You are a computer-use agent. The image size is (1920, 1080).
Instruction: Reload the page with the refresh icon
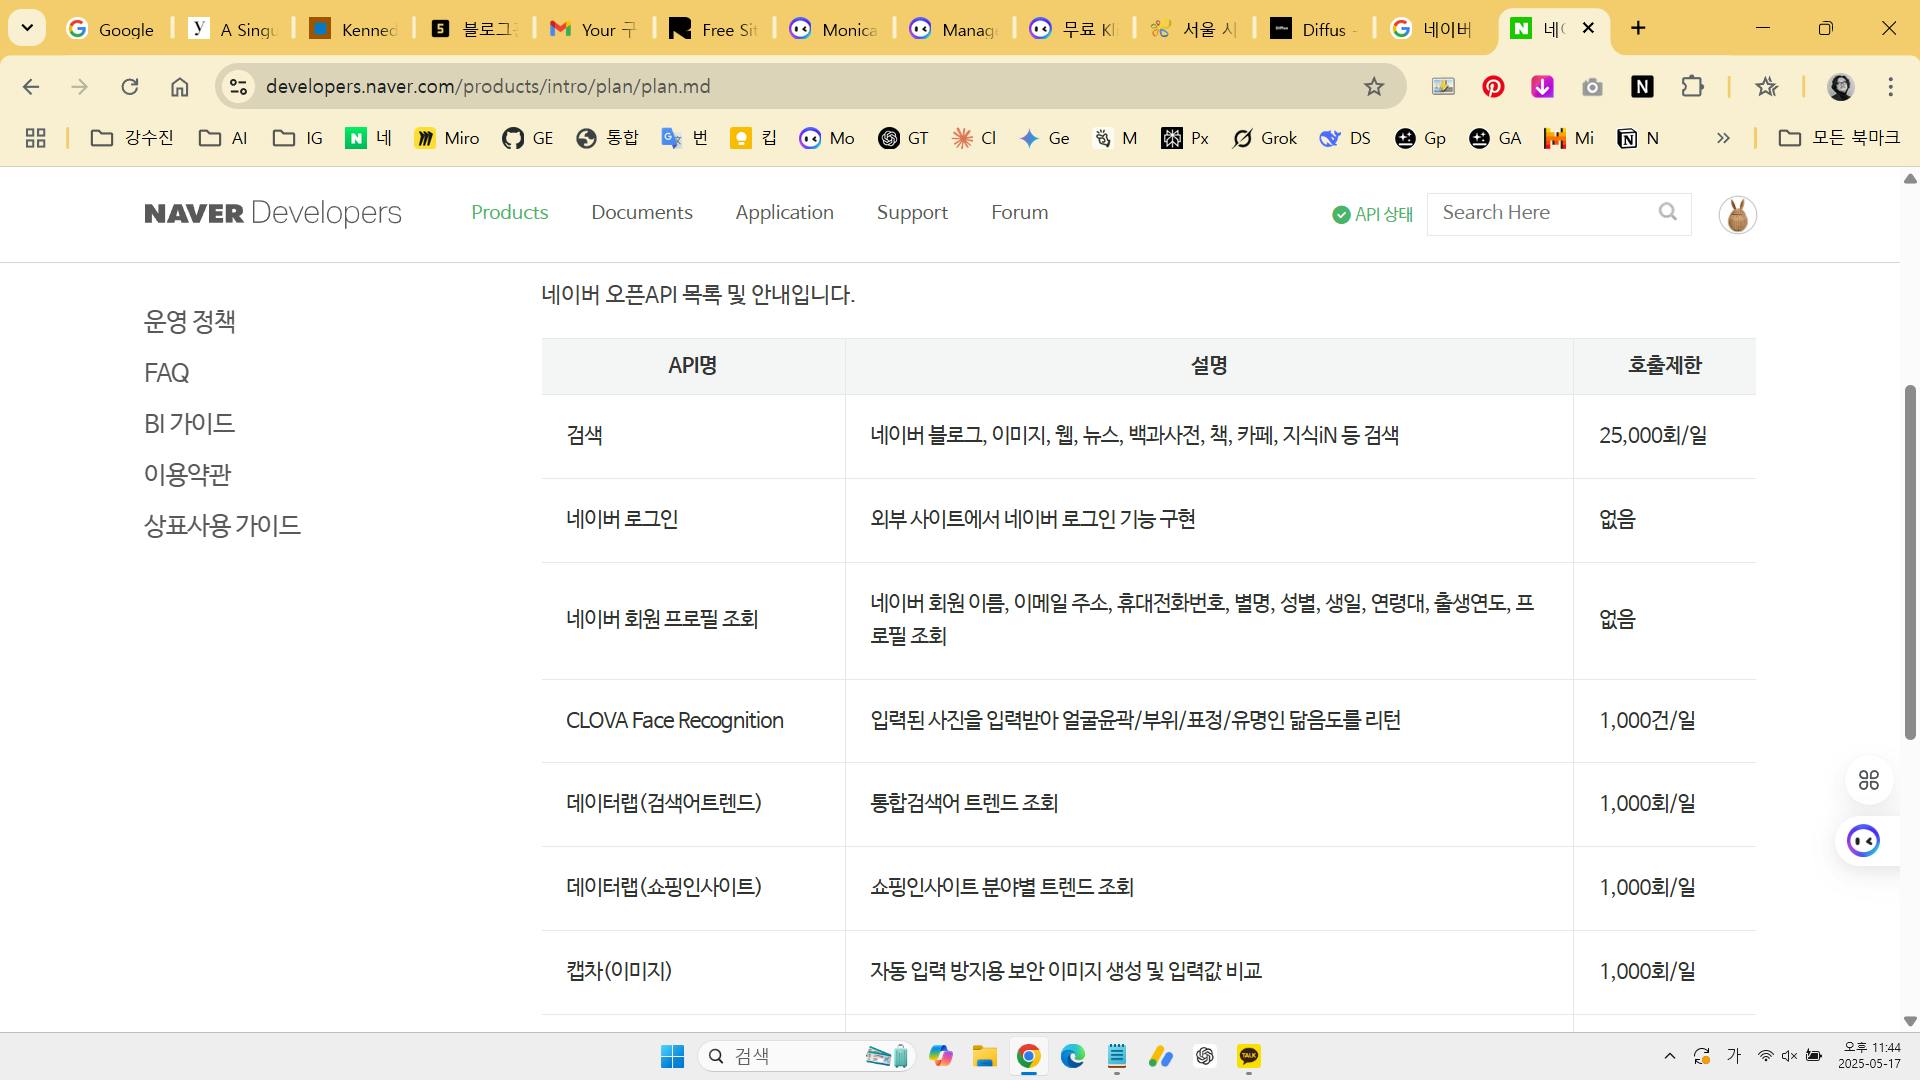[x=130, y=87]
